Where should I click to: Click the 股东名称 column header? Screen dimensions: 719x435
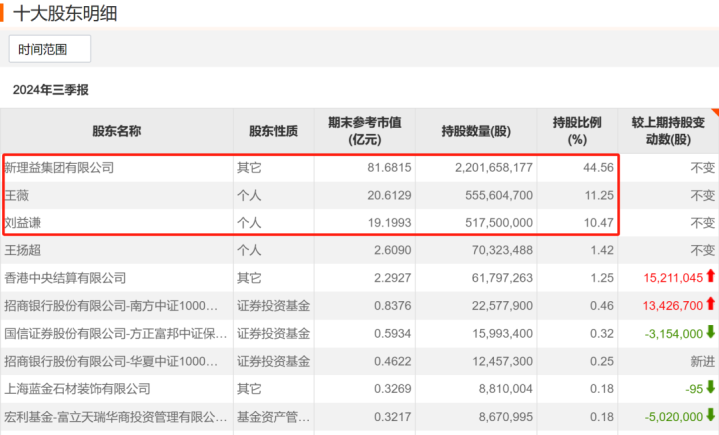point(116,131)
